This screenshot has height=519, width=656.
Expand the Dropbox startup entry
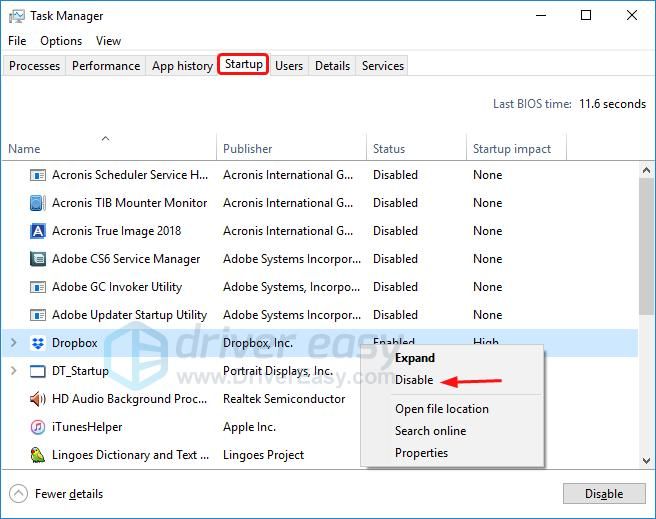pyautogui.click(x=13, y=343)
